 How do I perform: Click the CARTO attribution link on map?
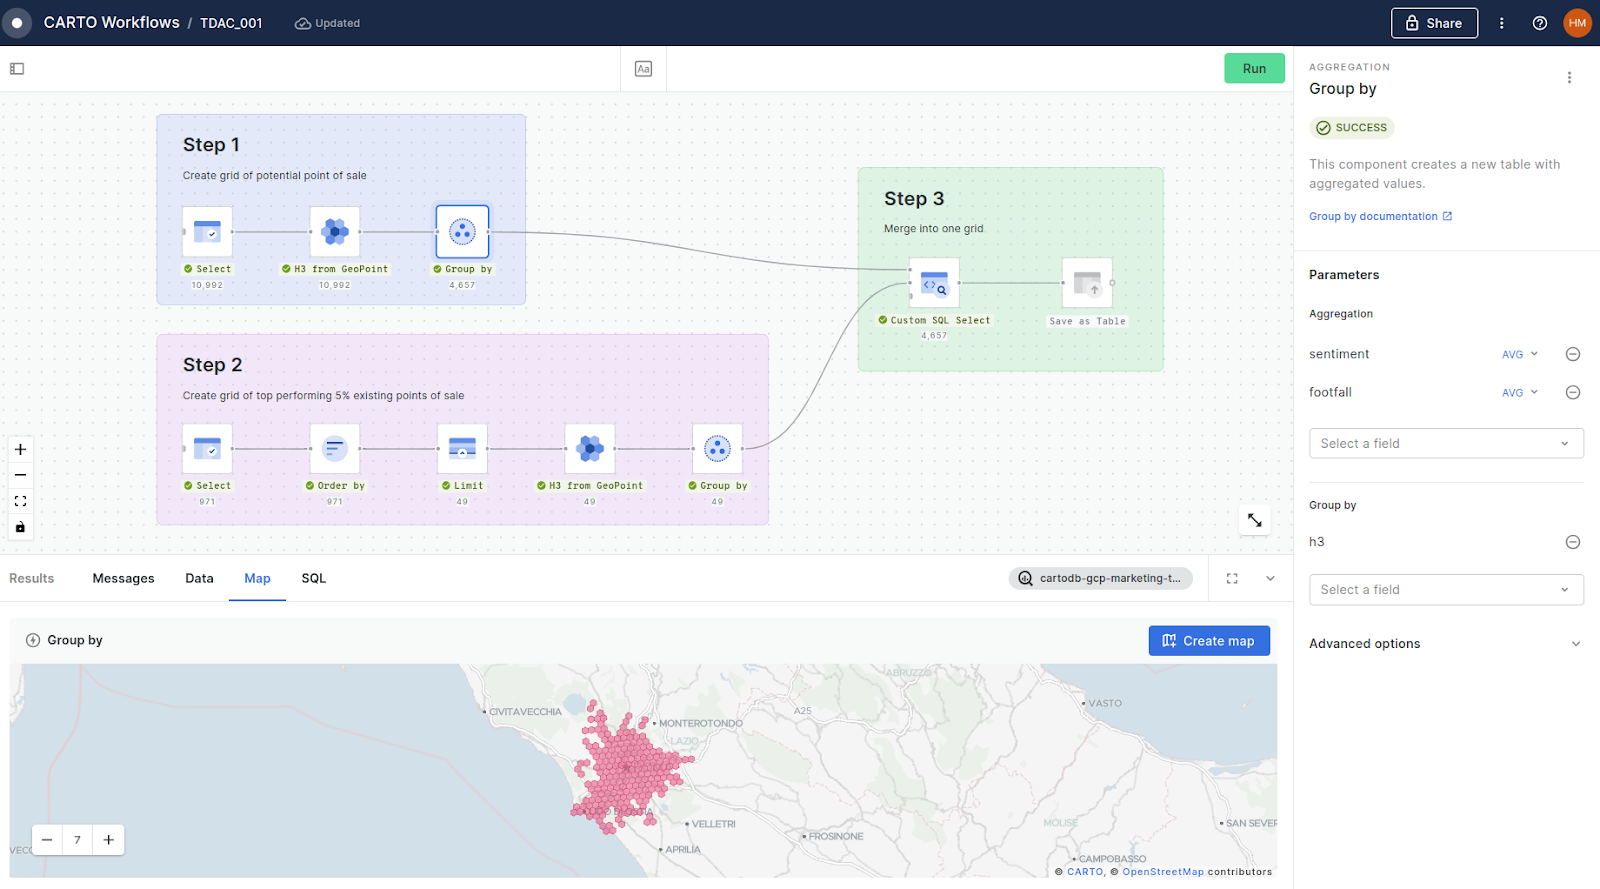1084,872
